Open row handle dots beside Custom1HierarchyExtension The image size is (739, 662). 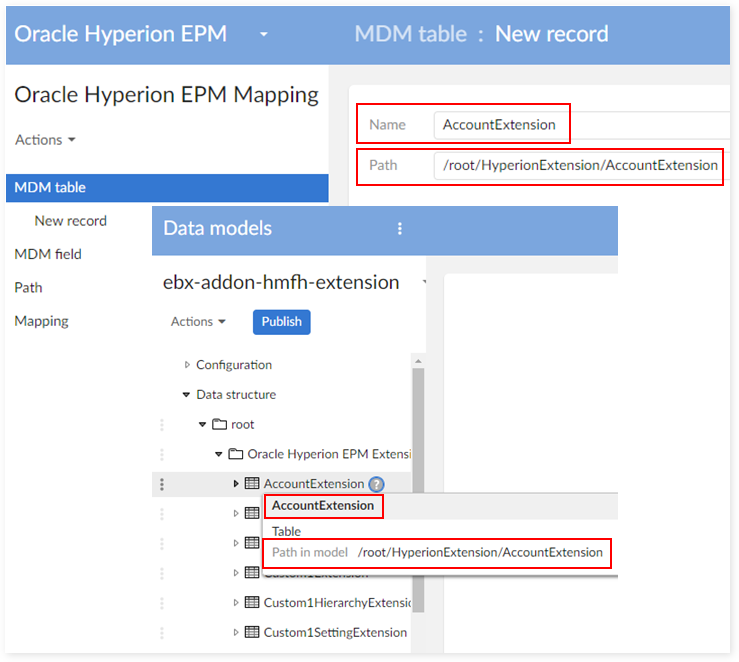[162, 603]
